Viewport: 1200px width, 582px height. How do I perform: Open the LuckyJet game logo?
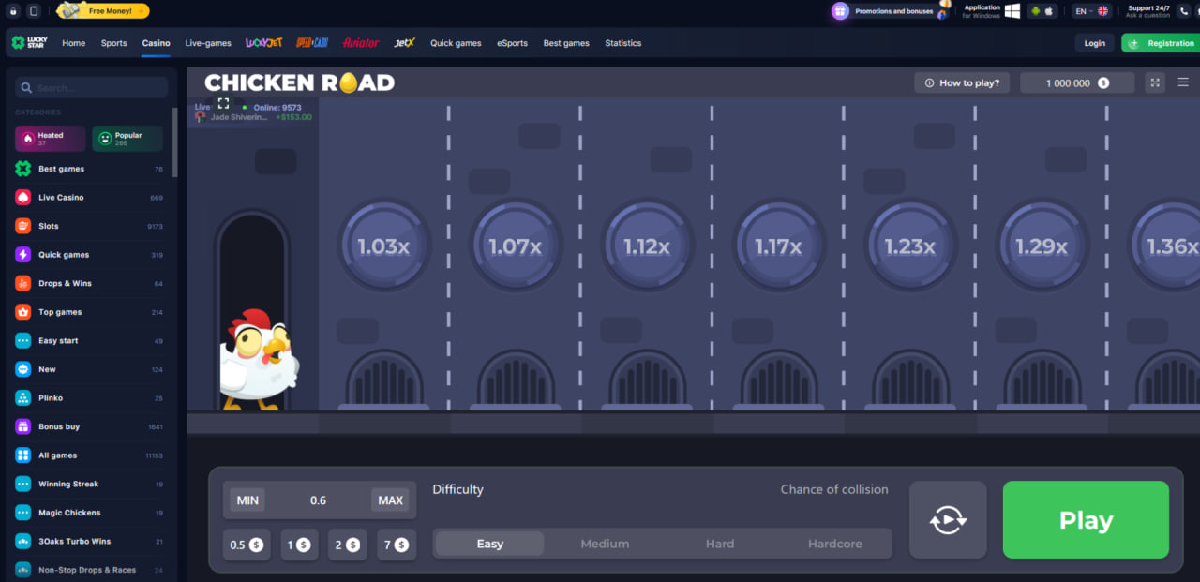[264, 43]
